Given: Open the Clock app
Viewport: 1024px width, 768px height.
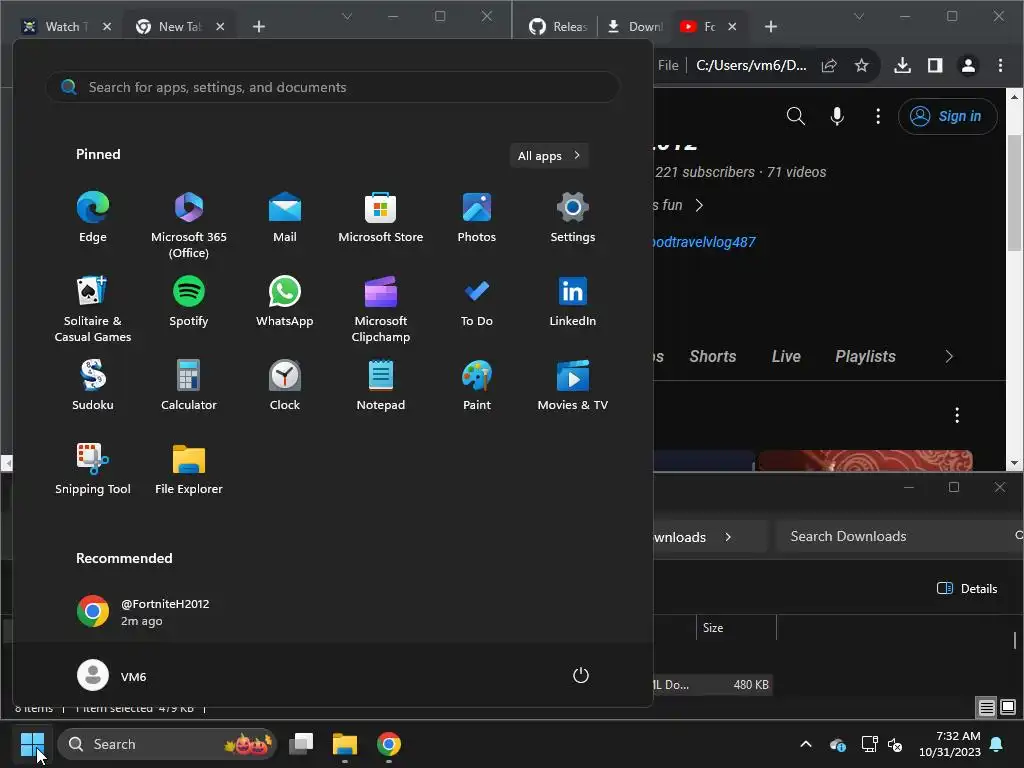Looking at the screenshot, I should 285,385.
